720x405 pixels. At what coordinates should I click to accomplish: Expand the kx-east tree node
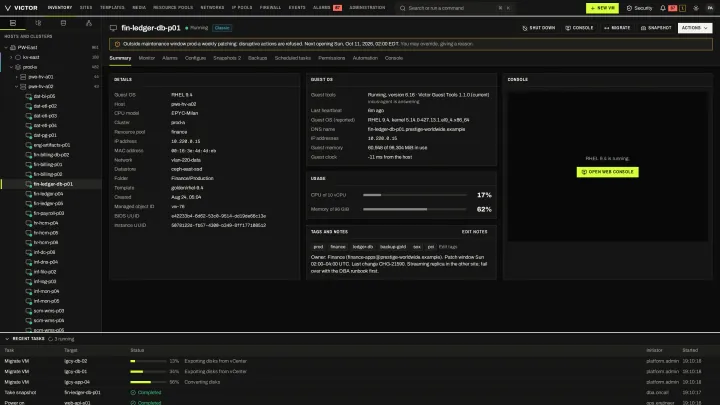[11, 57]
